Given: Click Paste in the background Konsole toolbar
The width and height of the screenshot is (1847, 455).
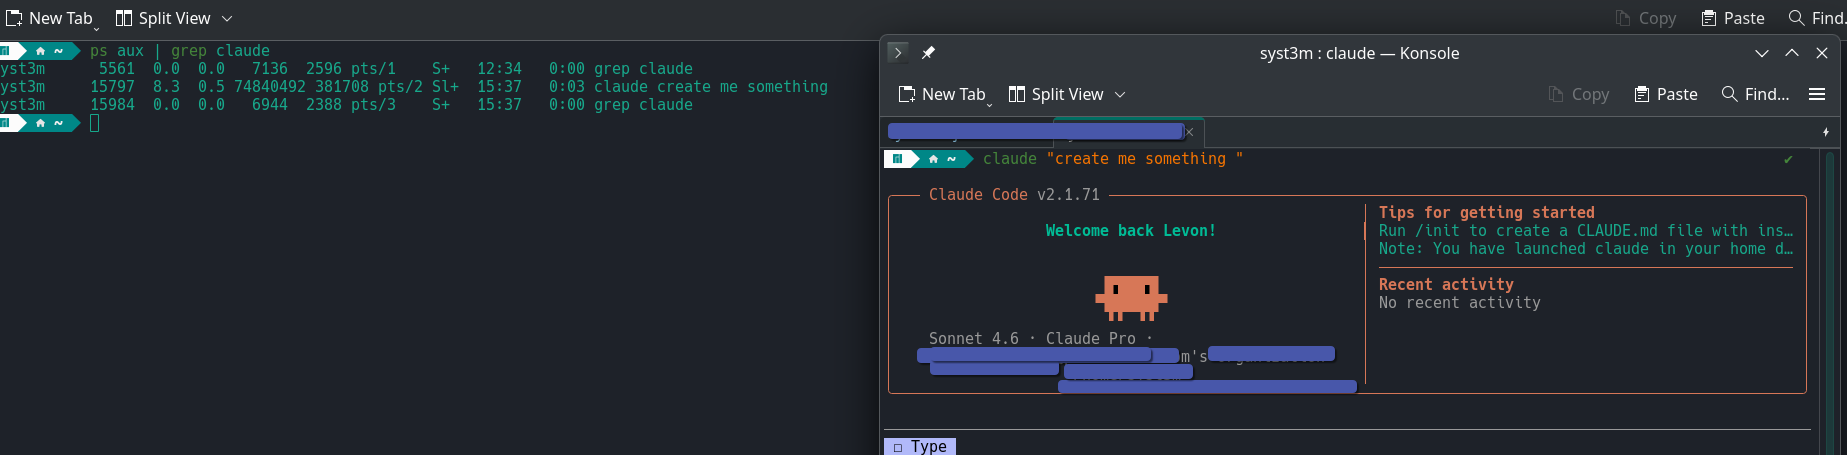Looking at the screenshot, I should (x=1733, y=18).
